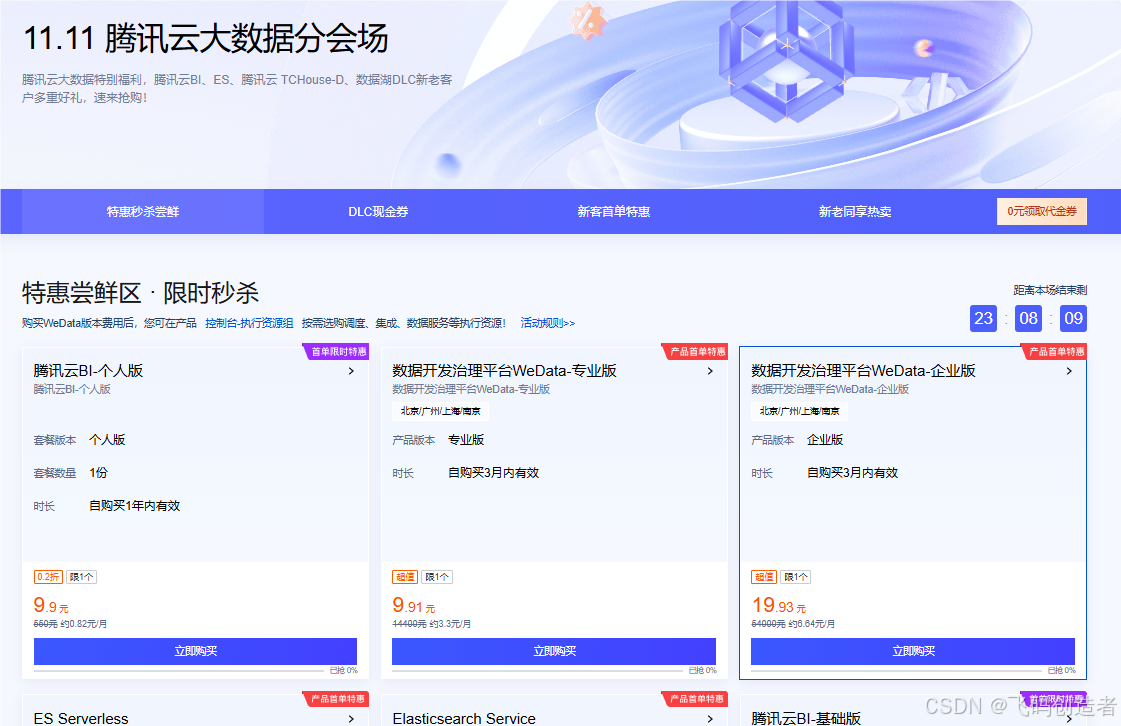Click the 专业版 product version value

(466, 440)
